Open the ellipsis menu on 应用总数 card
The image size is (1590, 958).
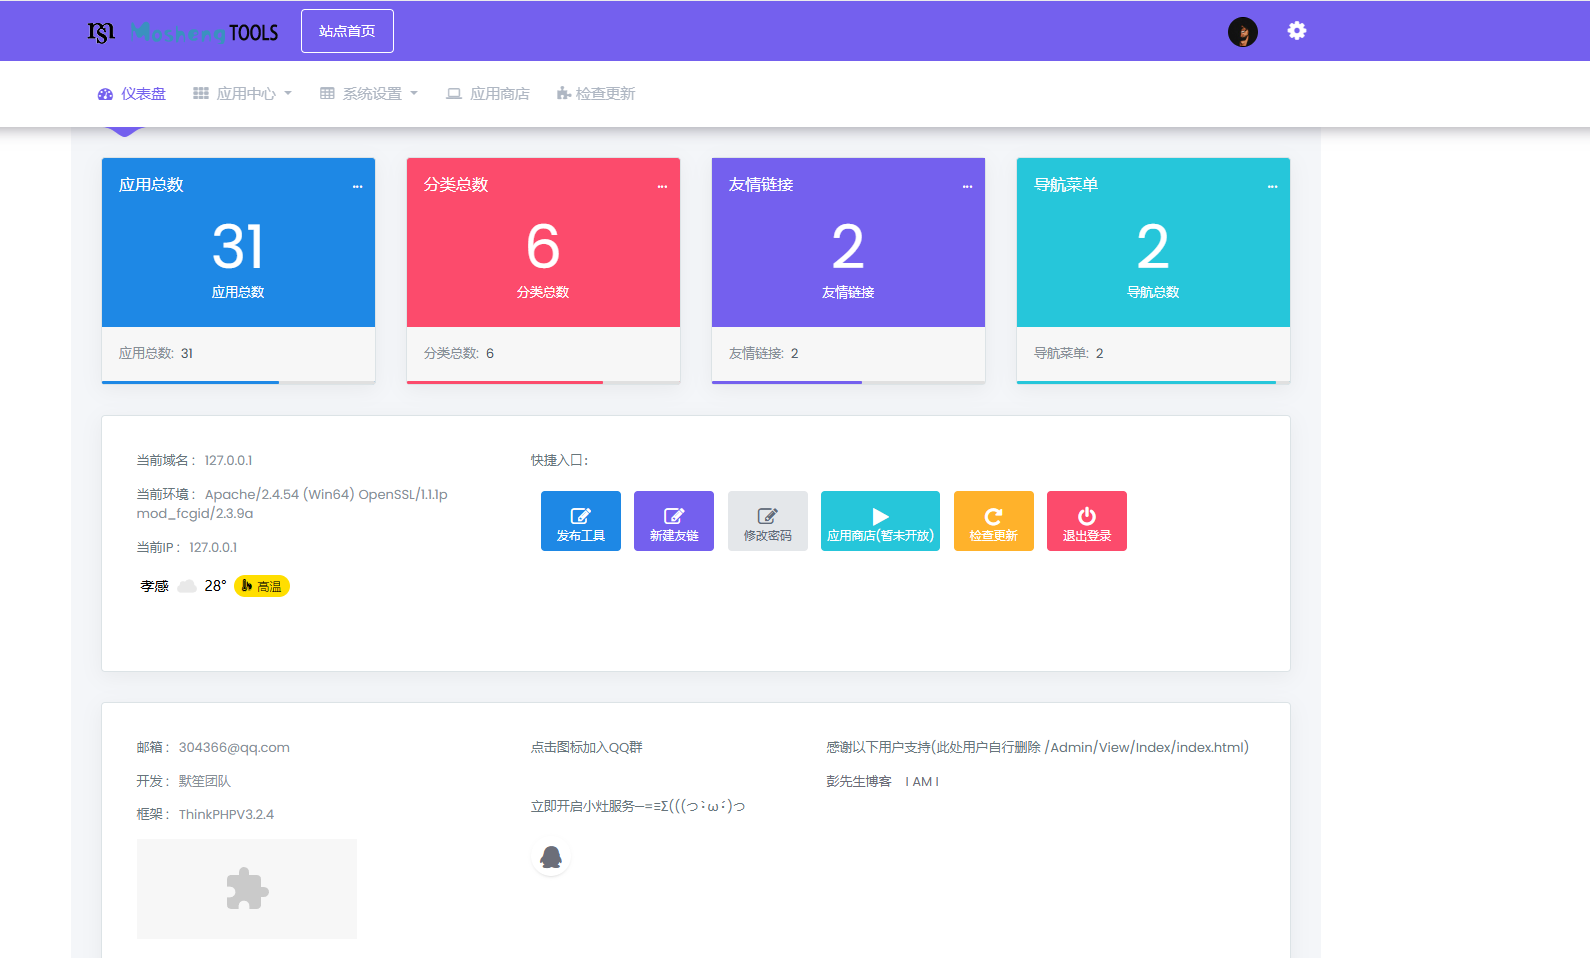tap(357, 187)
